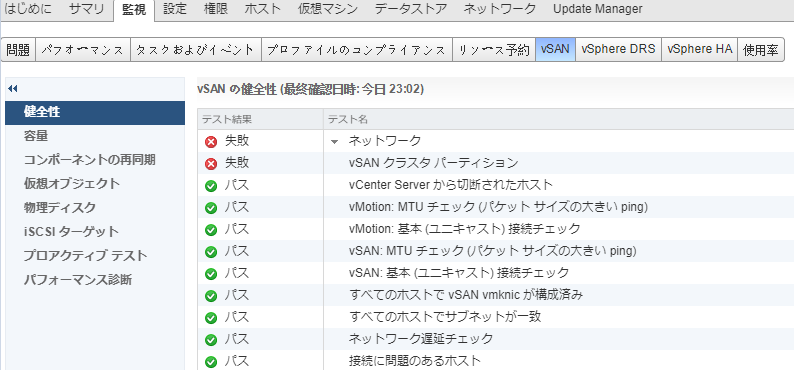Viewport: 794px width, 370px height.
Task: Click green pass icon for vSAN: 基本 接続チェック
Action: click(211, 274)
